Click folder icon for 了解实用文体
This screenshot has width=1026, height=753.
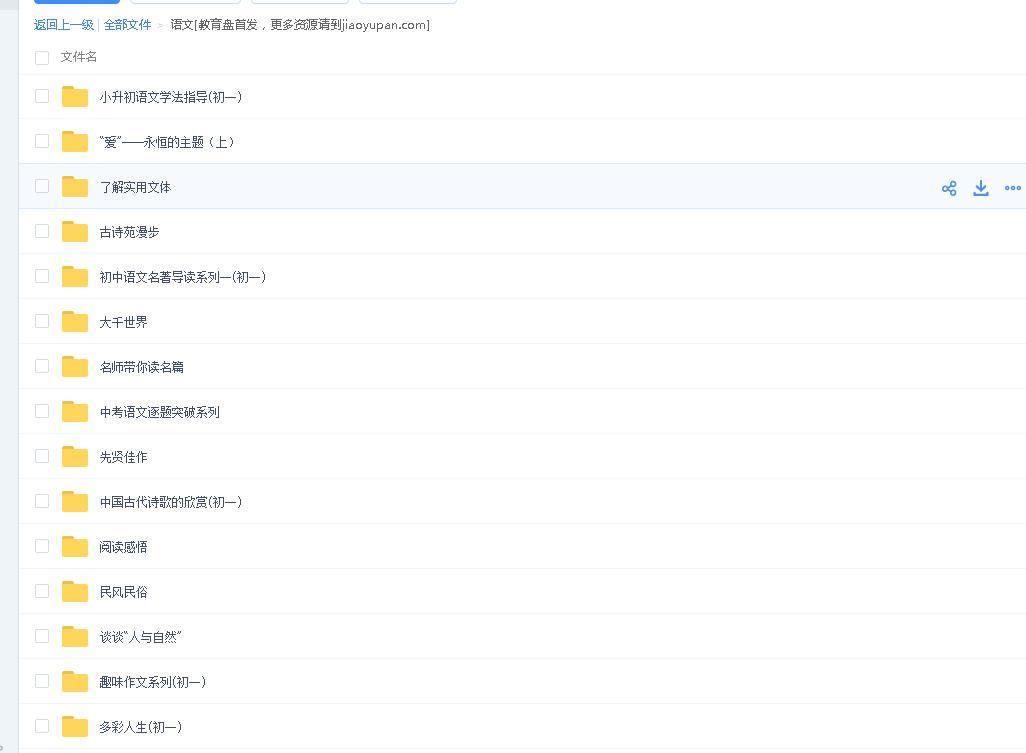coord(75,187)
